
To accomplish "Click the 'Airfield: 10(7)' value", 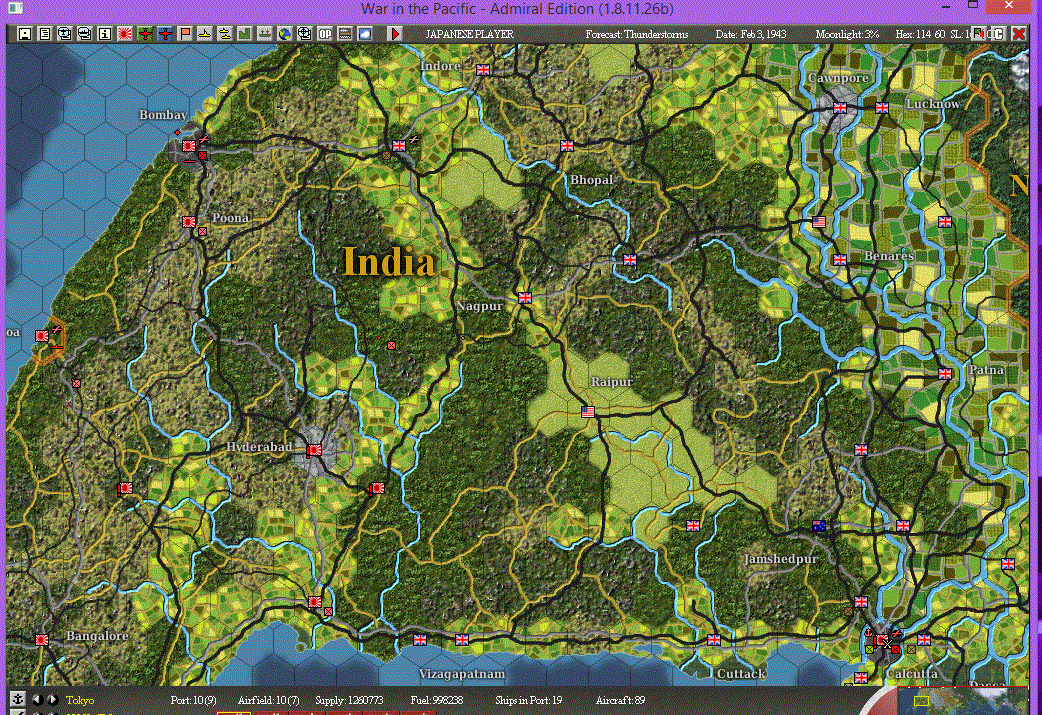I will point(268,700).
